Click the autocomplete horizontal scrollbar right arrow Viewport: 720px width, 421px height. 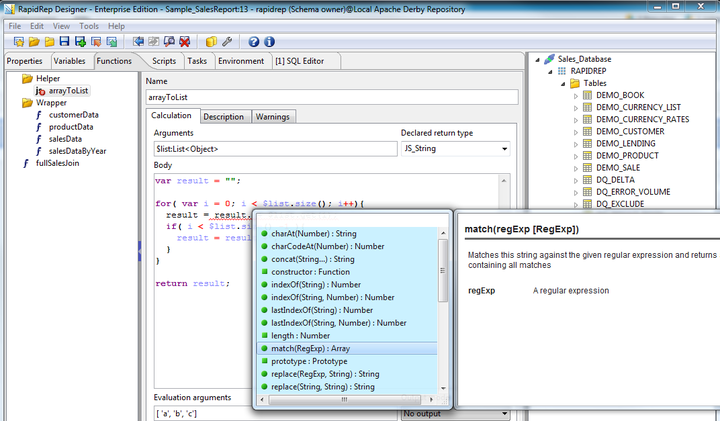432,400
